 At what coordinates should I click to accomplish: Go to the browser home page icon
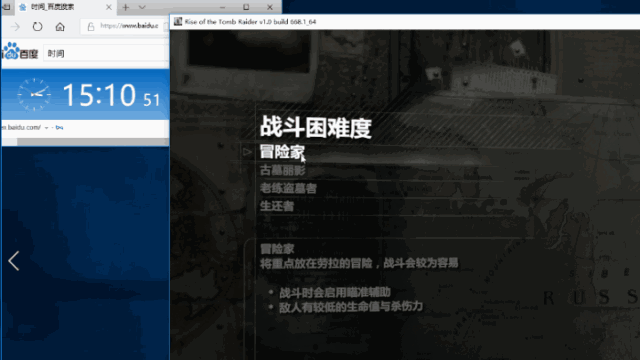[x=60, y=27]
